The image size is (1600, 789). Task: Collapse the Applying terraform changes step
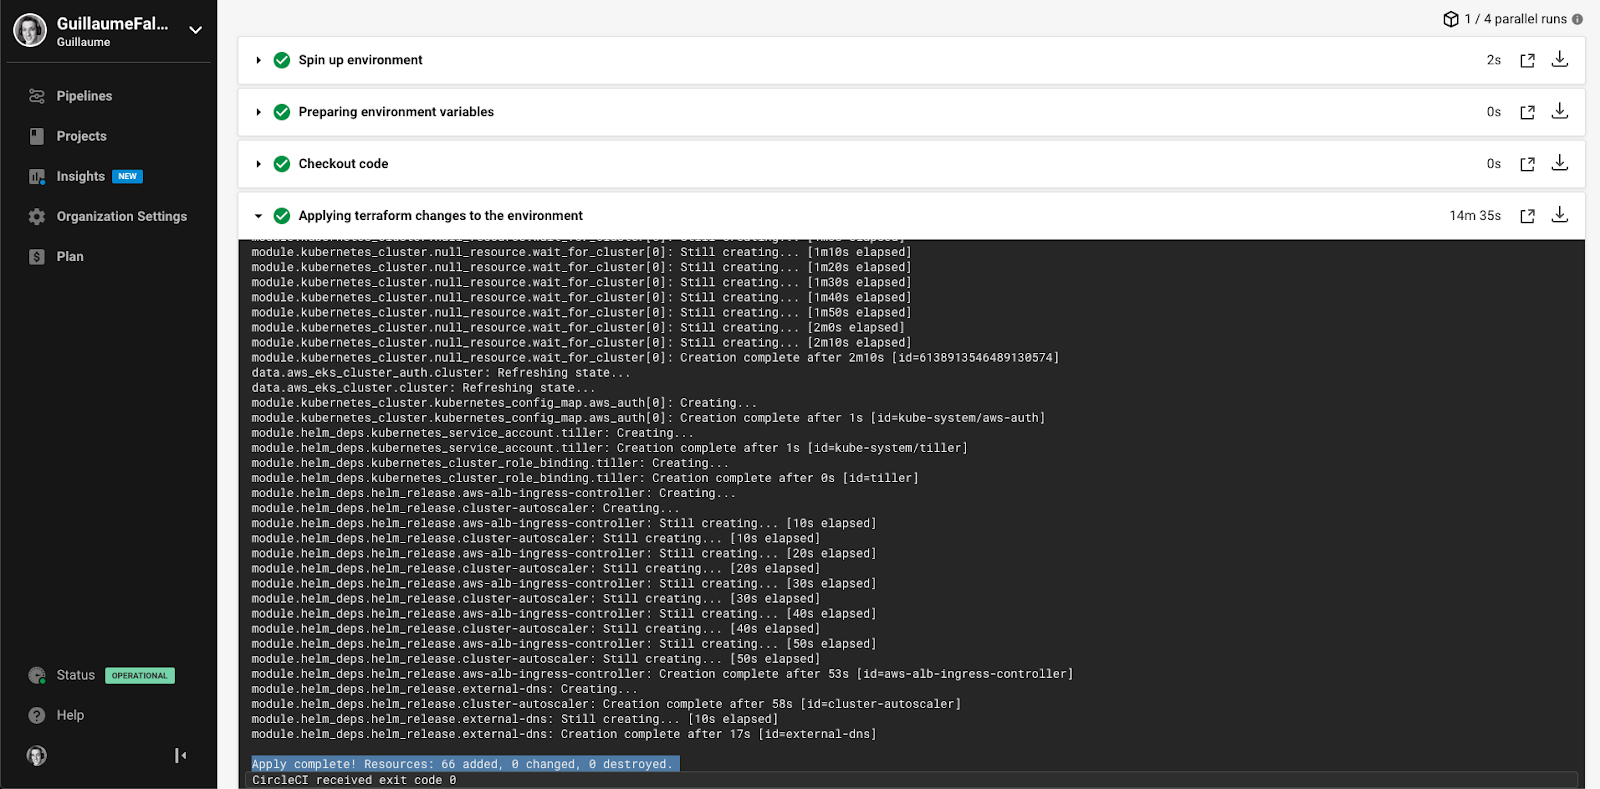point(258,216)
